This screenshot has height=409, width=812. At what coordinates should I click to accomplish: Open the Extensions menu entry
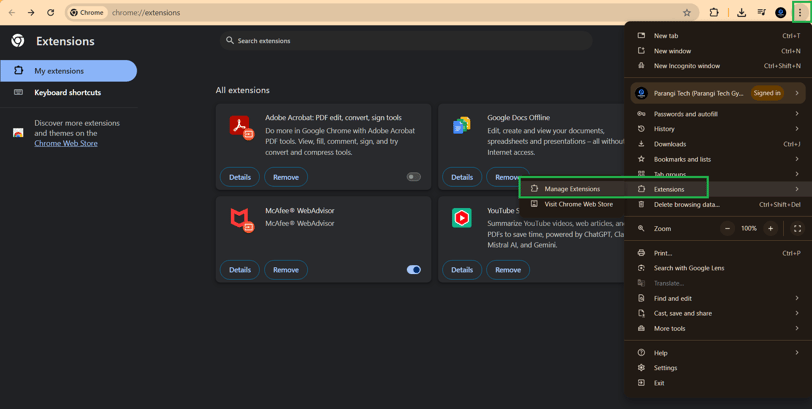[x=718, y=189]
